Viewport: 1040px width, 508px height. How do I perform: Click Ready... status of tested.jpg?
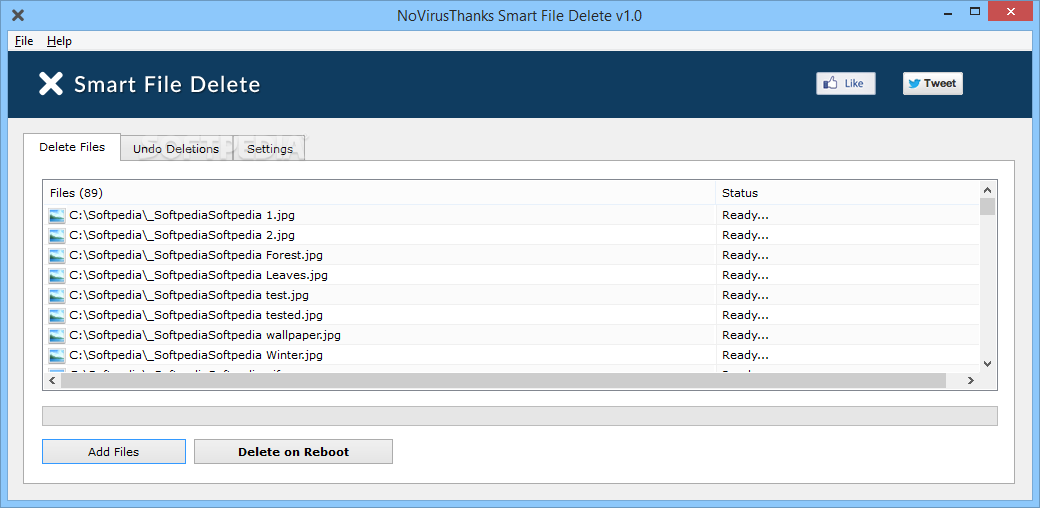click(x=745, y=314)
